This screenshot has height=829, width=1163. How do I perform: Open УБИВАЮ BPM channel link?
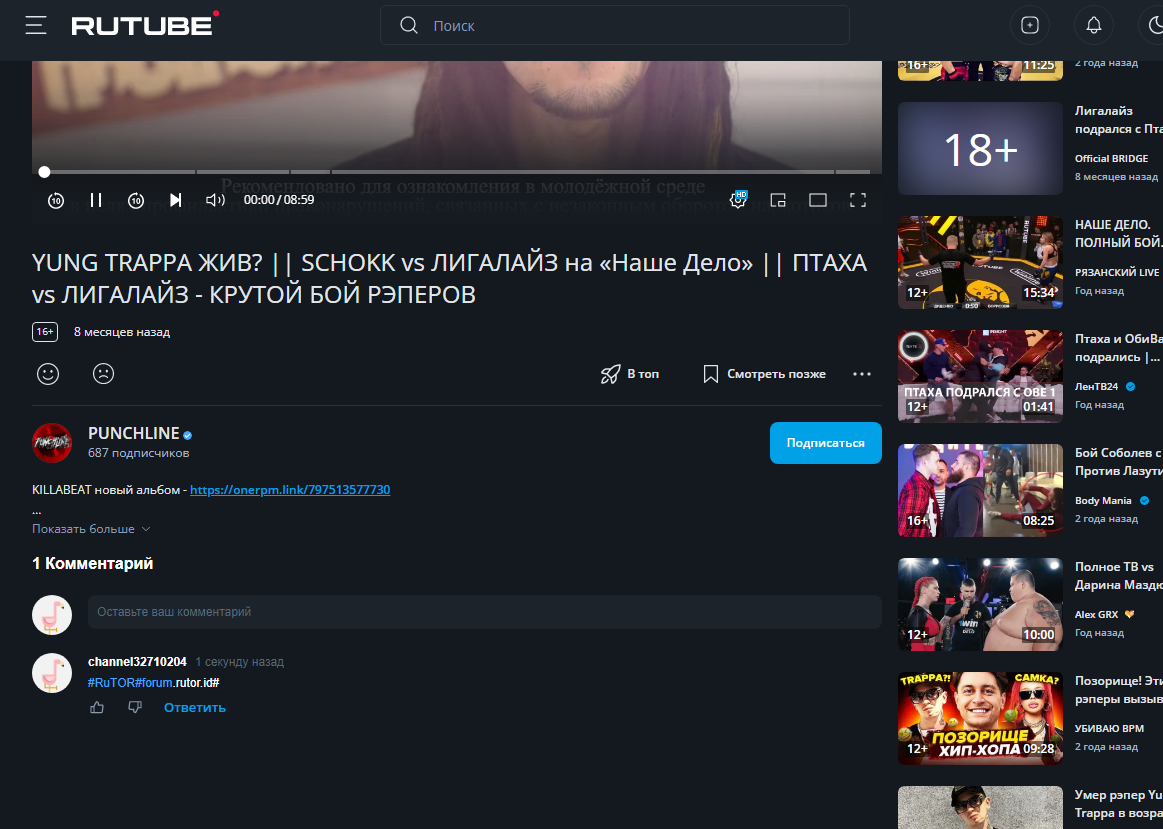pos(1109,728)
